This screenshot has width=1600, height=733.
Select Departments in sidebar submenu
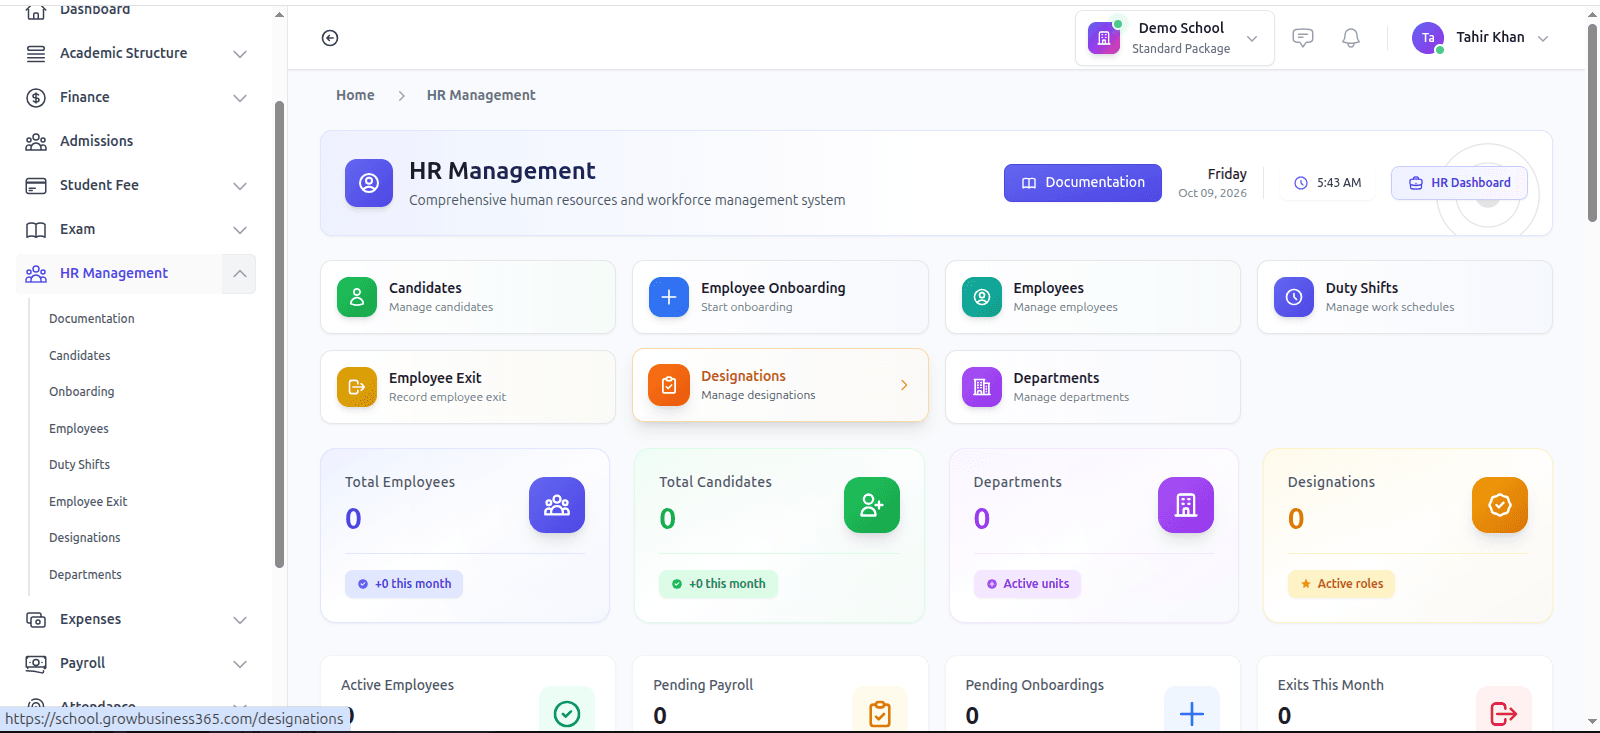(85, 575)
